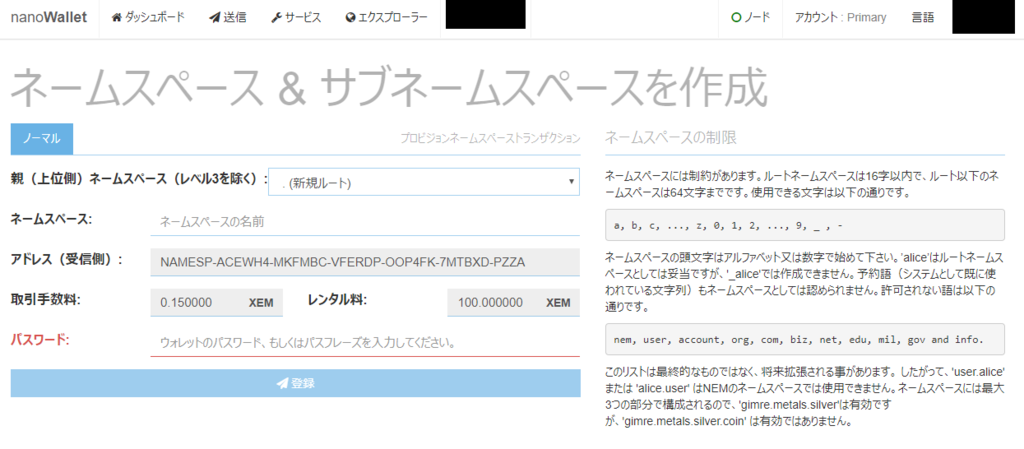
Task: Open the アカウント : Primary menu
Action: (x=840, y=18)
